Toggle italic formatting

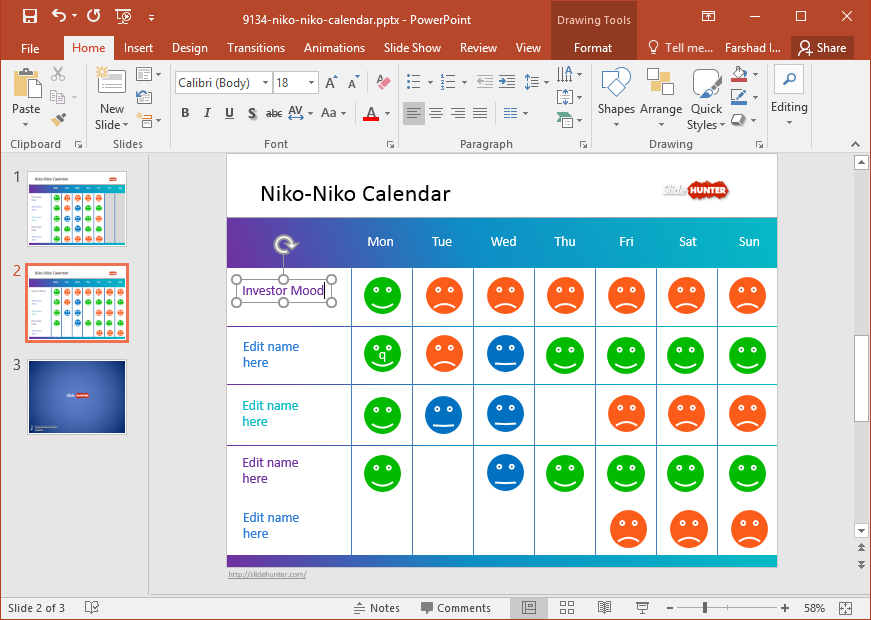(x=207, y=113)
